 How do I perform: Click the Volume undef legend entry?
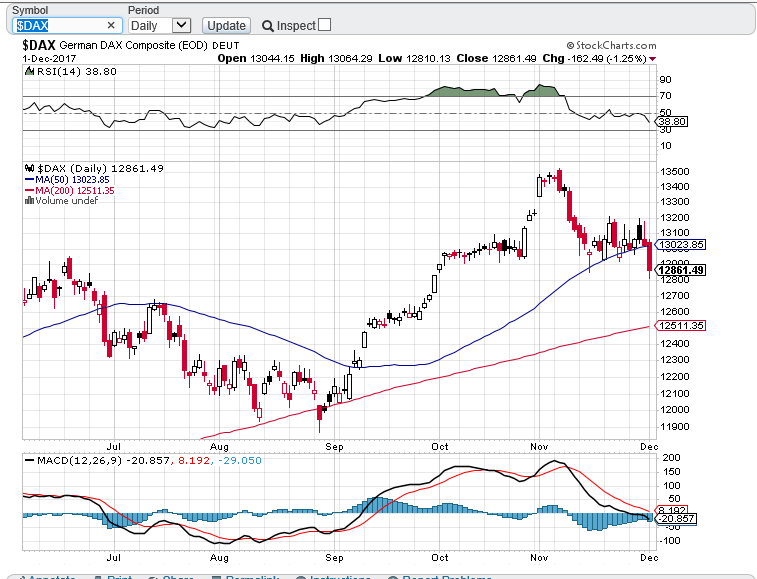tap(67, 201)
